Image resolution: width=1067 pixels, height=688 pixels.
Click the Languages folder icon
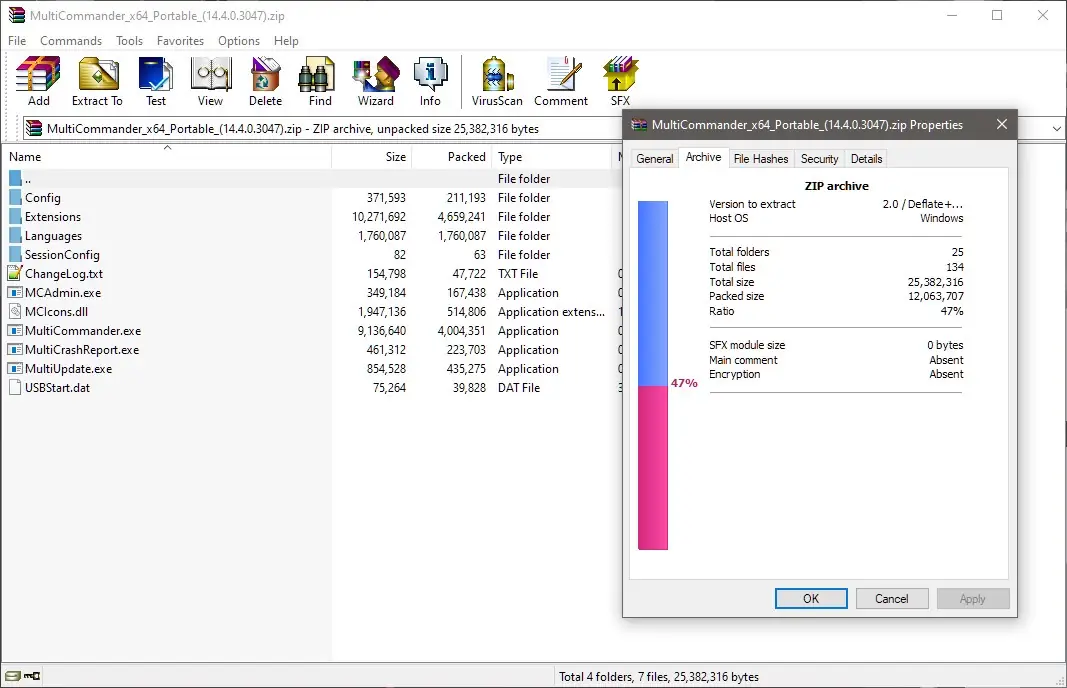(x=16, y=235)
